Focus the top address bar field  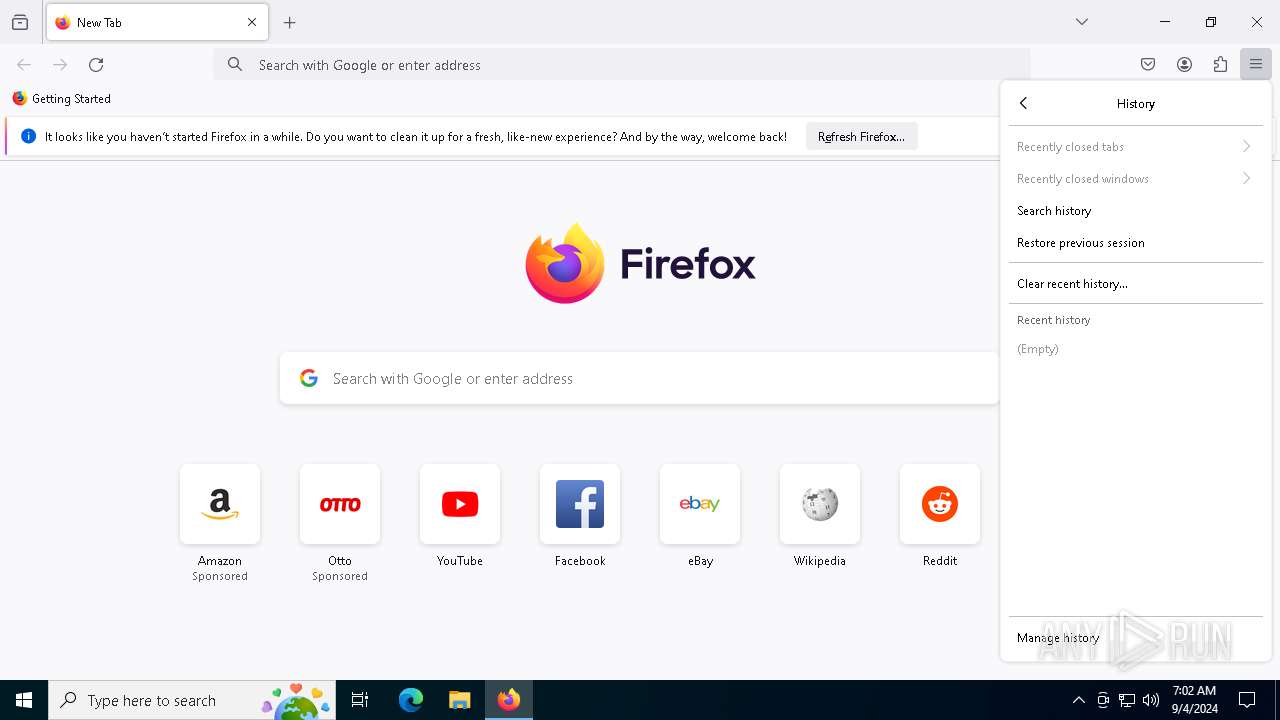[x=622, y=65]
